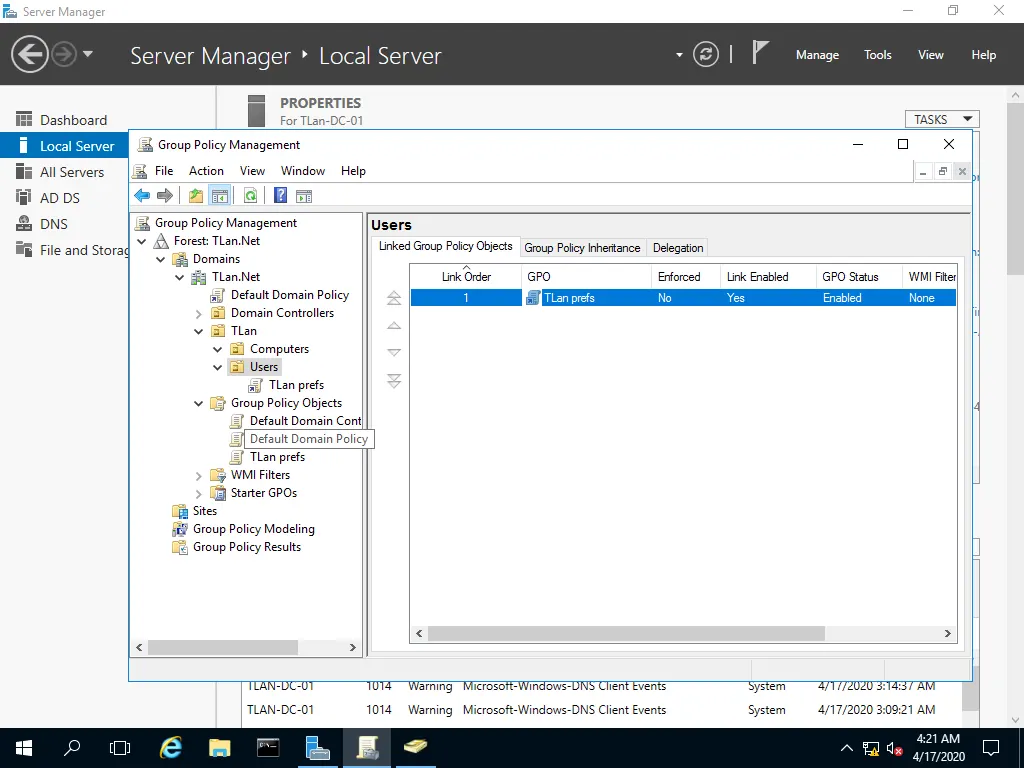The image size is (1024, 768).
Task: Expand the Domain Controllers node
Action: click(199, 313)
